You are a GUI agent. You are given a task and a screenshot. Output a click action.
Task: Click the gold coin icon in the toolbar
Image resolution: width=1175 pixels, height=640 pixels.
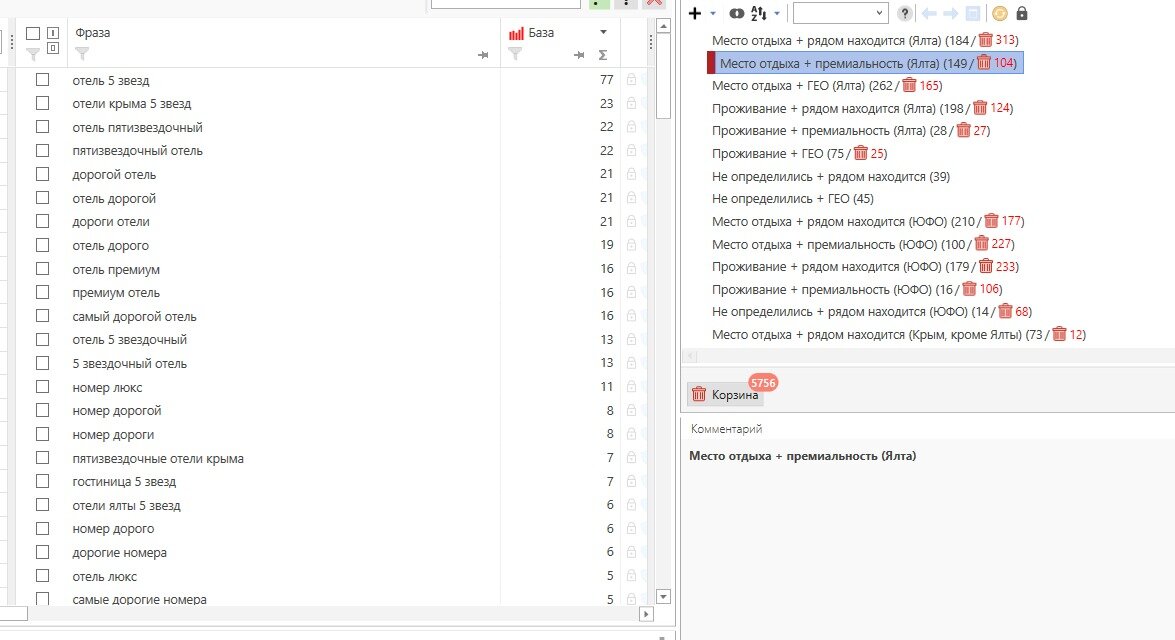click(1001, 13)
